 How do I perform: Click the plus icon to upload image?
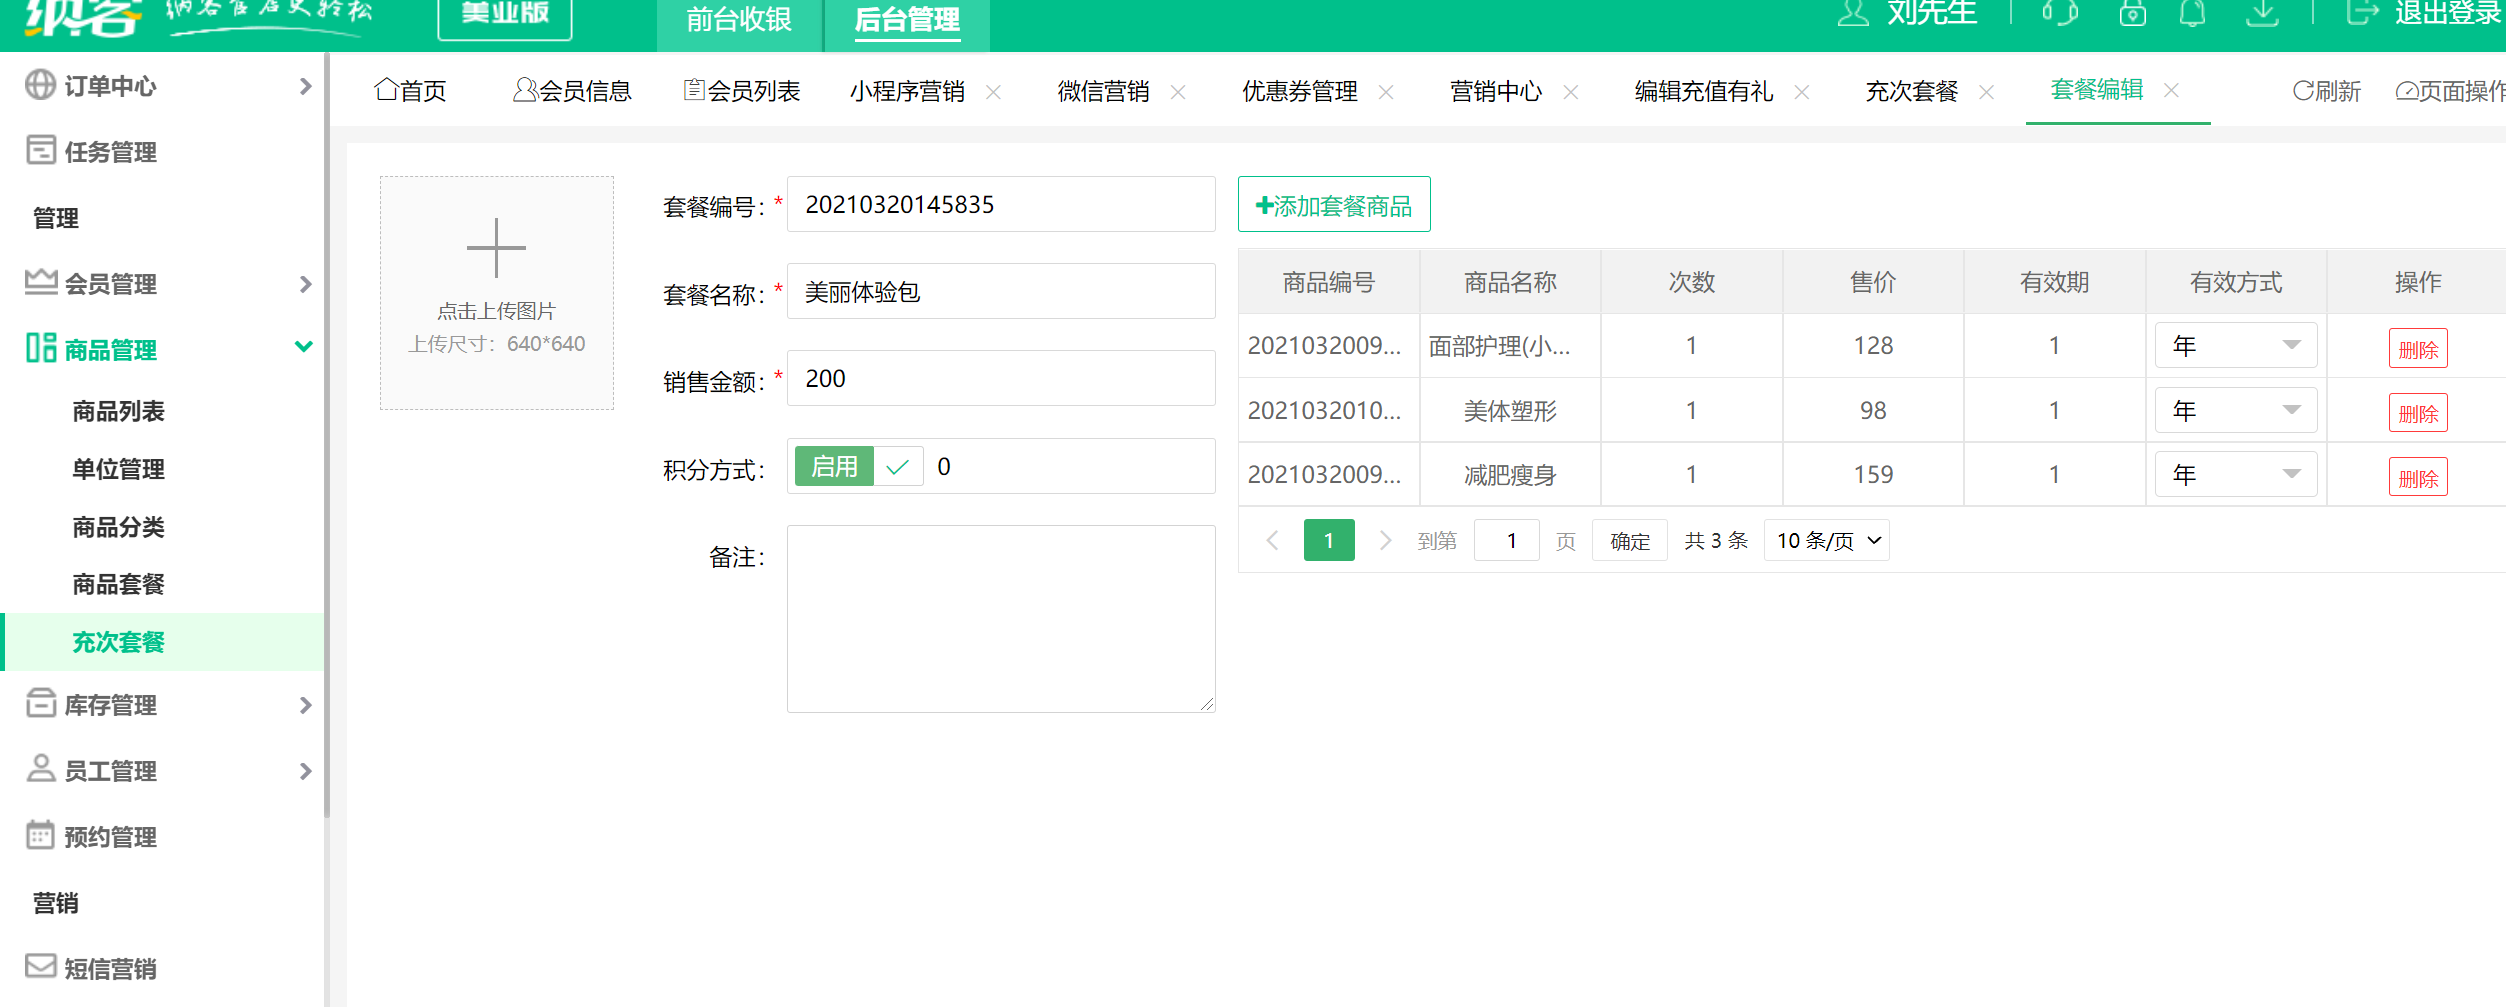[496, 248]
